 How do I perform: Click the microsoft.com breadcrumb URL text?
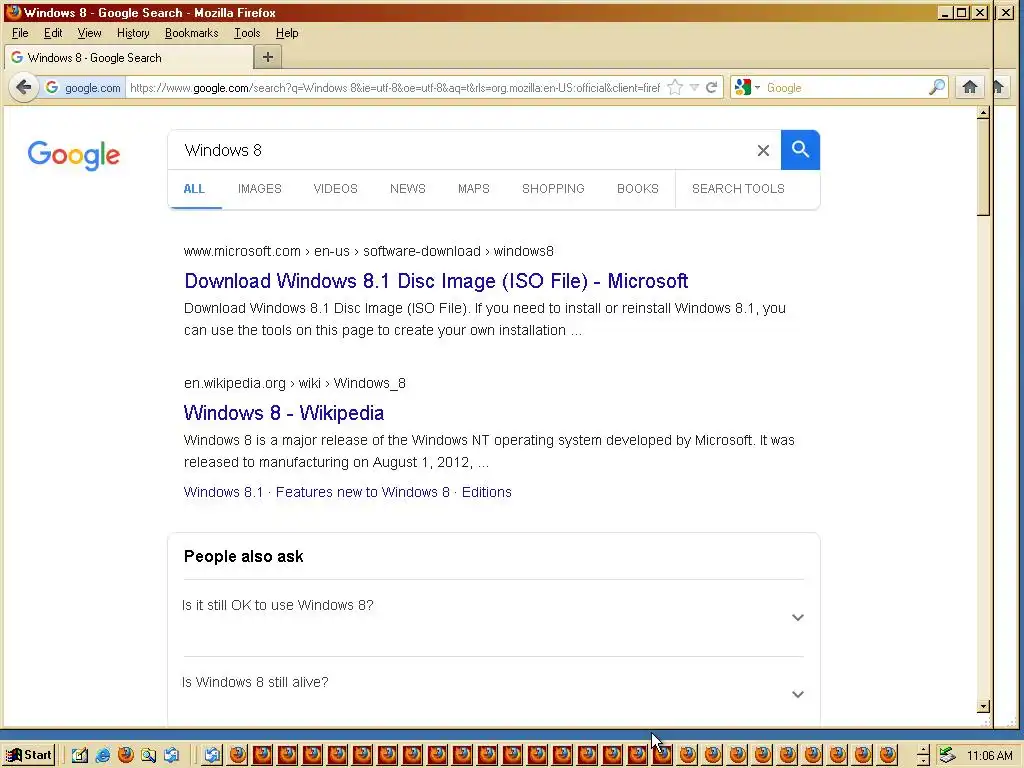(368, 251)
